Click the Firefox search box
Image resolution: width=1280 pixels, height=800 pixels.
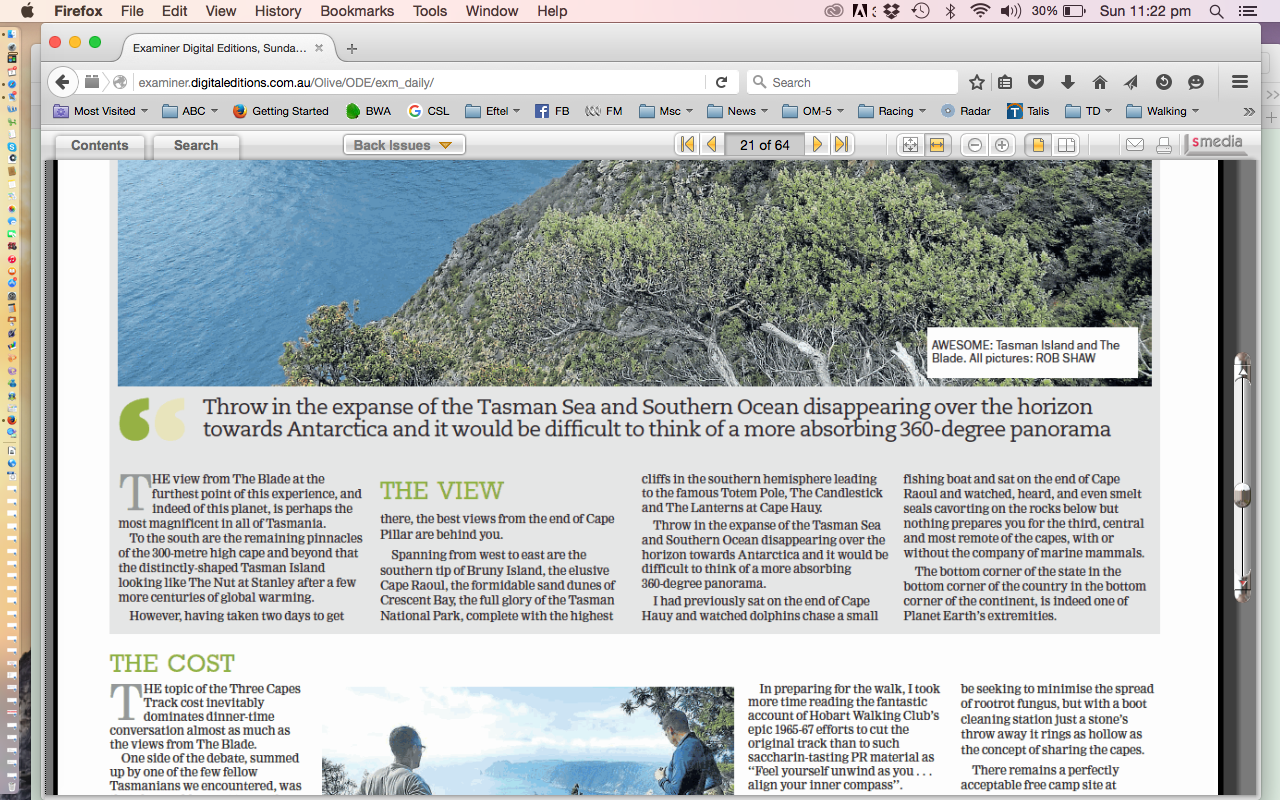853,82
